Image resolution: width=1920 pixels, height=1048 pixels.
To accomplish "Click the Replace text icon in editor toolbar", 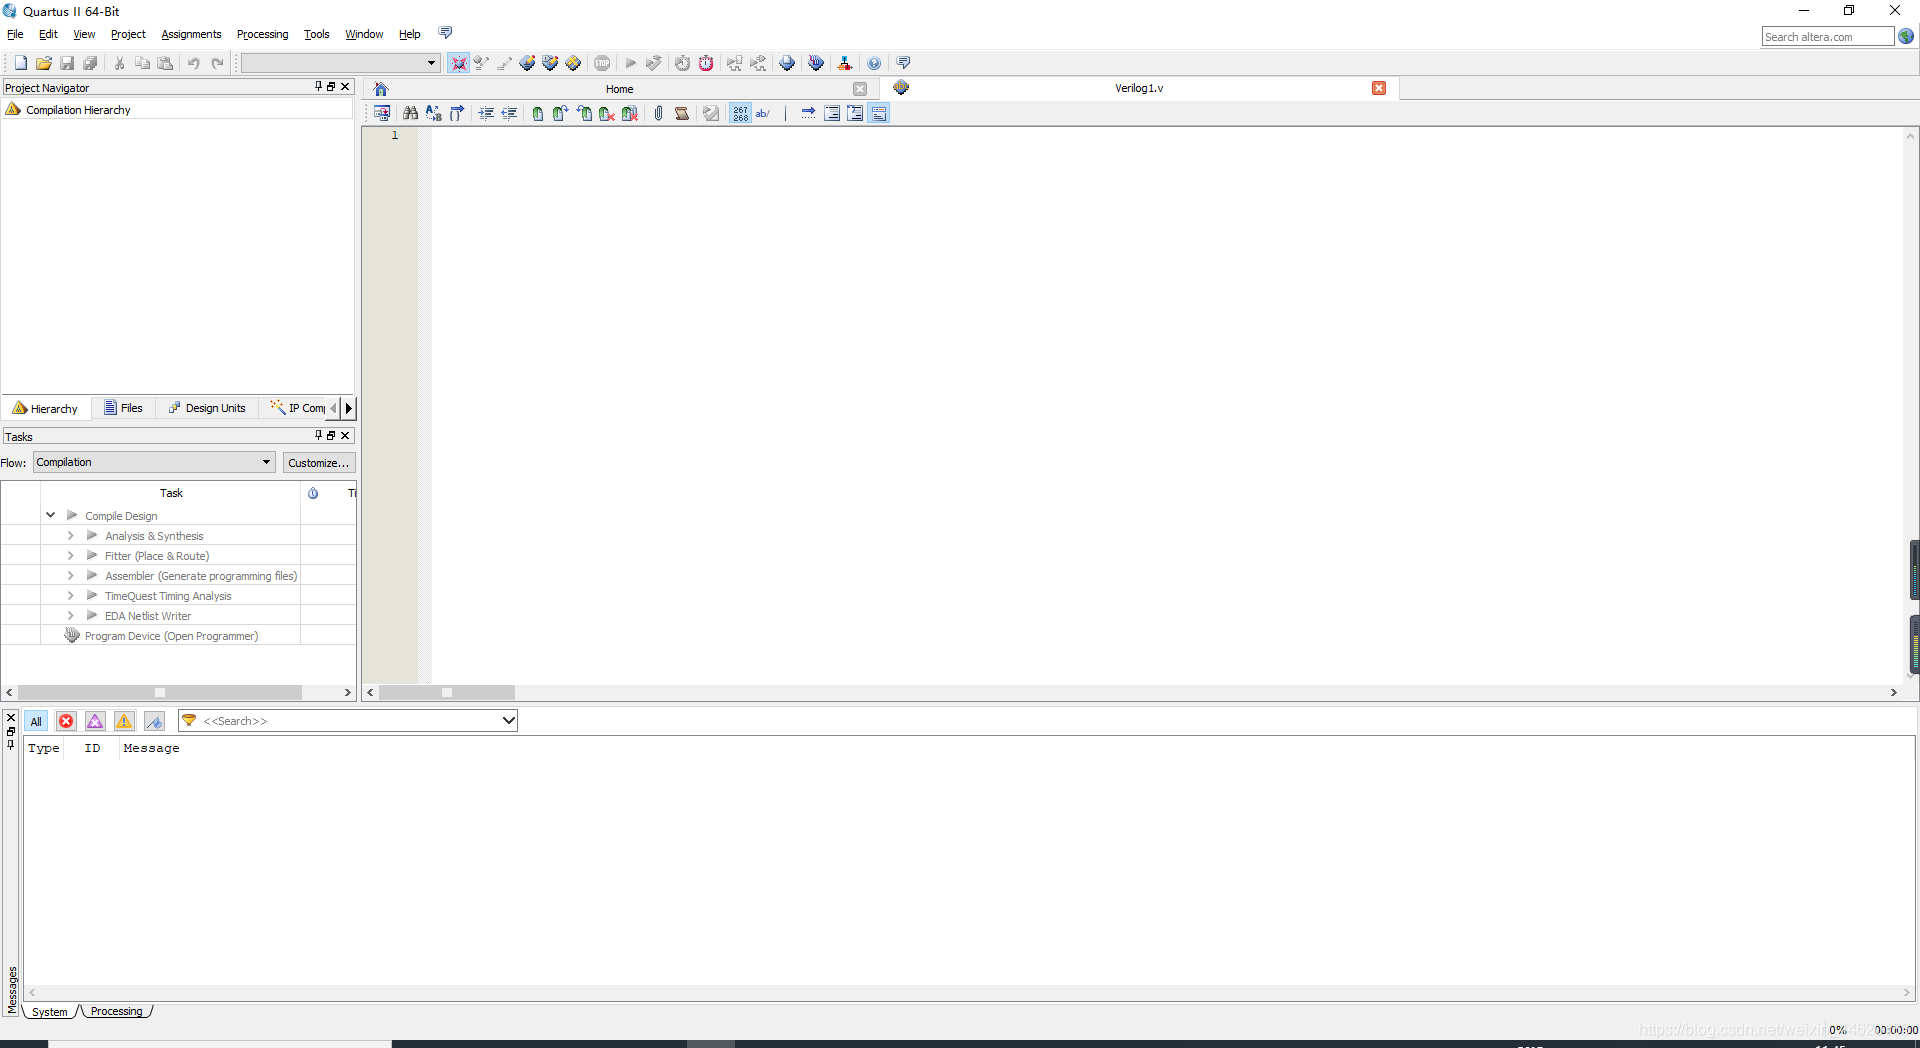I will tap(433, 113).
